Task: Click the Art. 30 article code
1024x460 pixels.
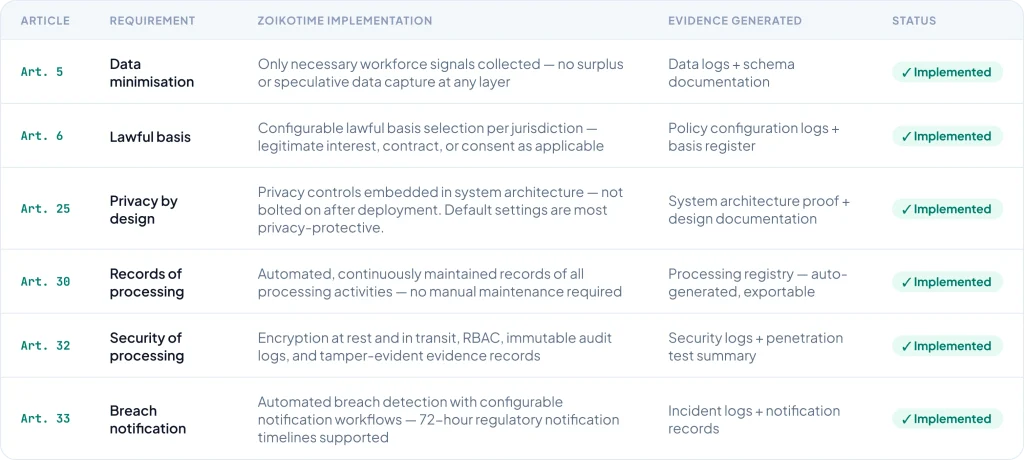Action: 45,282
